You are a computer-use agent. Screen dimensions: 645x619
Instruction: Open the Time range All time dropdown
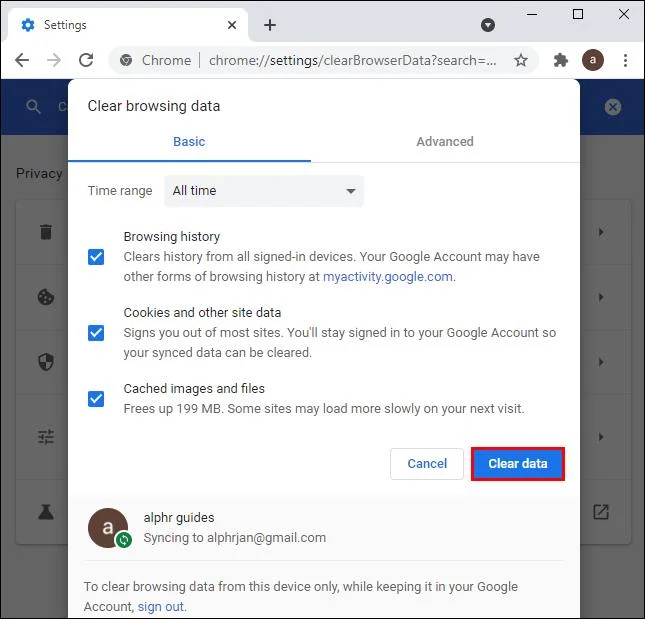[264, 191]
